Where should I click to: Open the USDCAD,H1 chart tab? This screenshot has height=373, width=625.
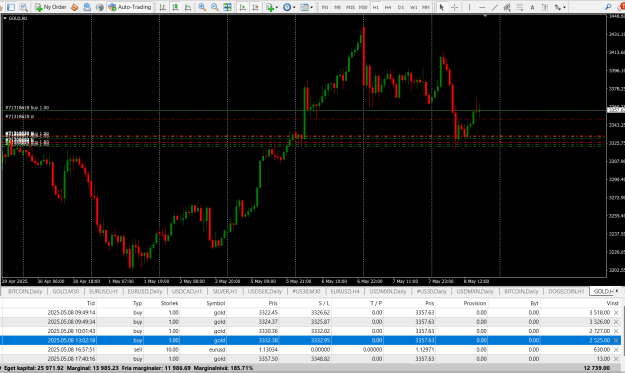tap(187, 291)
